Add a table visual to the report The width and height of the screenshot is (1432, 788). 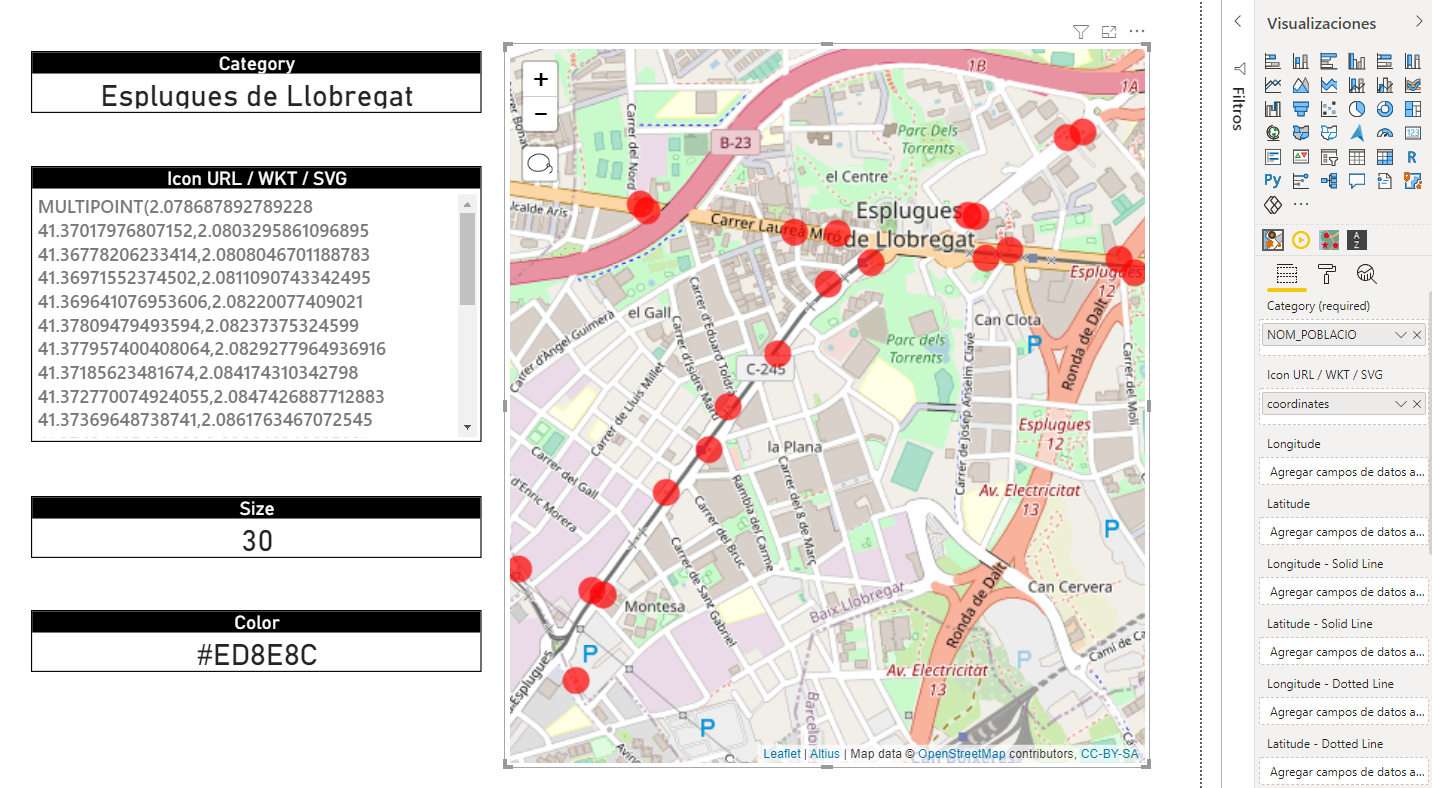[1358, 157]
